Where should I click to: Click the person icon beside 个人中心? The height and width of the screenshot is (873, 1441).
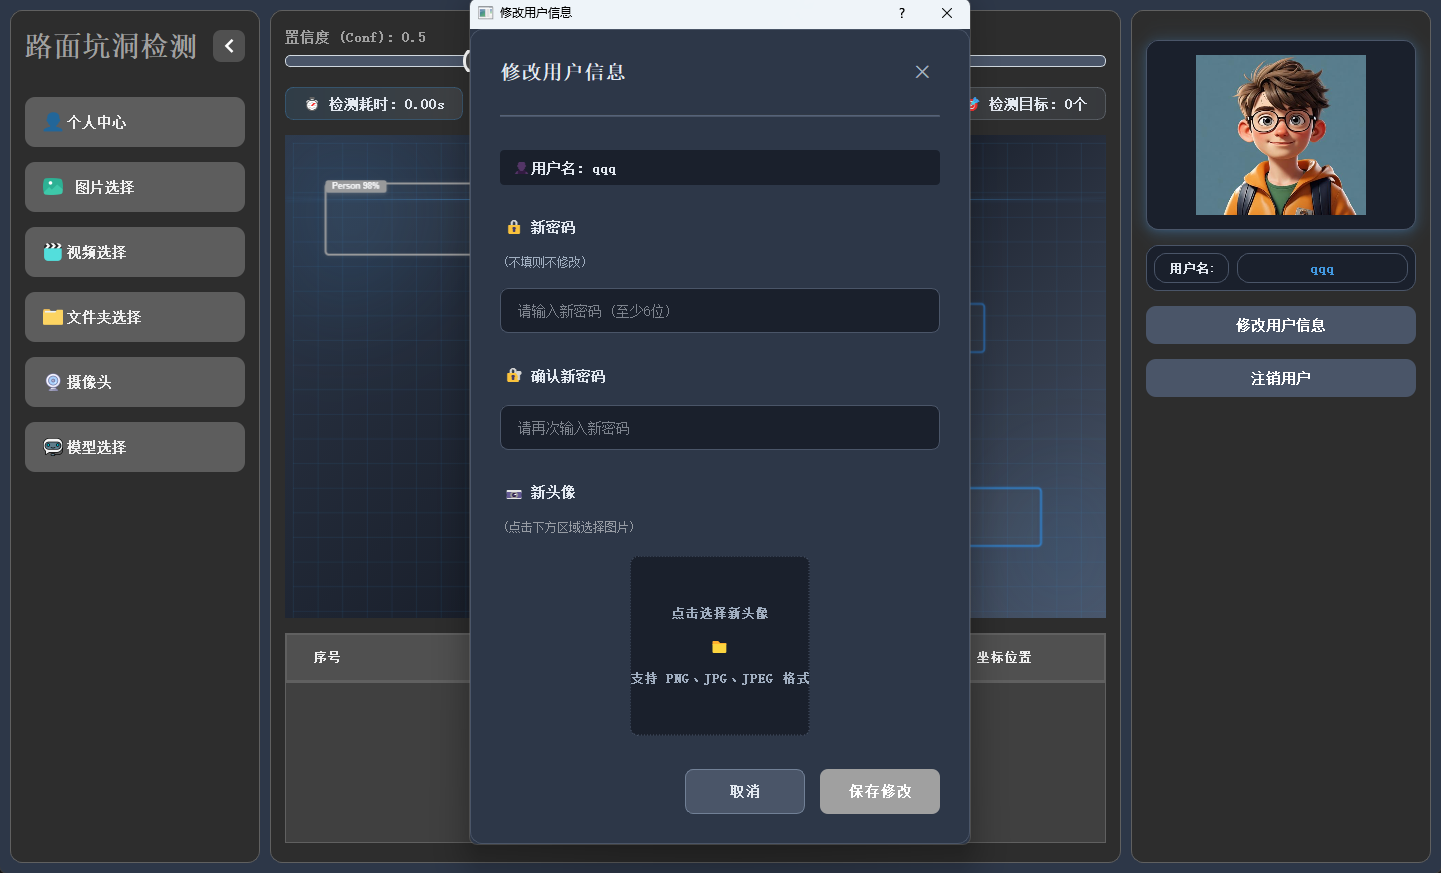pos(53,122)
